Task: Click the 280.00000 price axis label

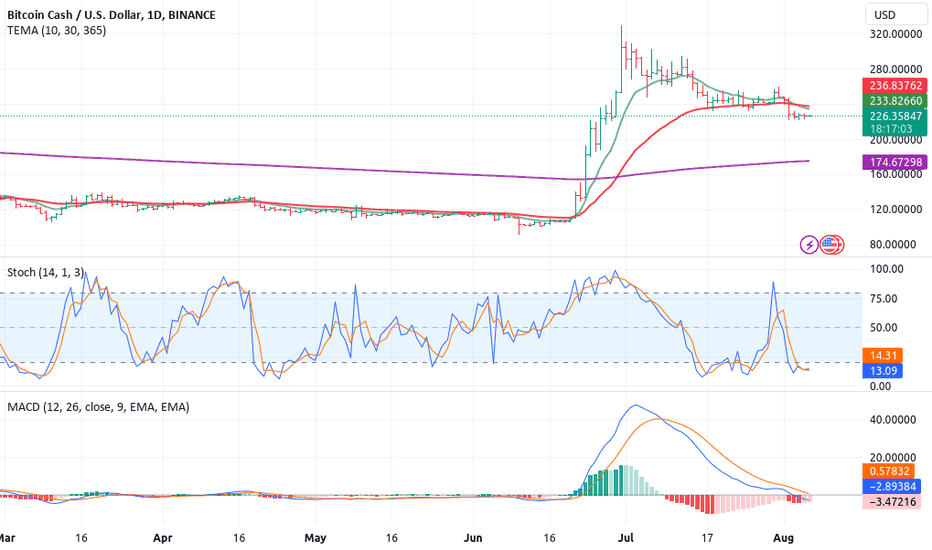Action: coord(896,69)
